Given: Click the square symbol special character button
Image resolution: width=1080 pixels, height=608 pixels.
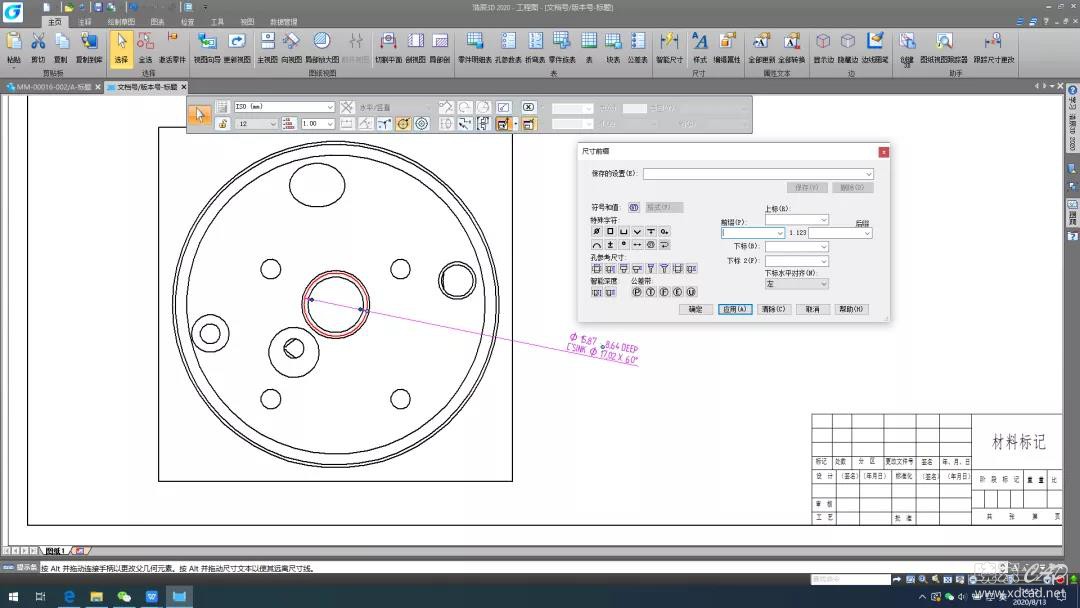Looking at the screenshot, I should (x=610, y=231).
